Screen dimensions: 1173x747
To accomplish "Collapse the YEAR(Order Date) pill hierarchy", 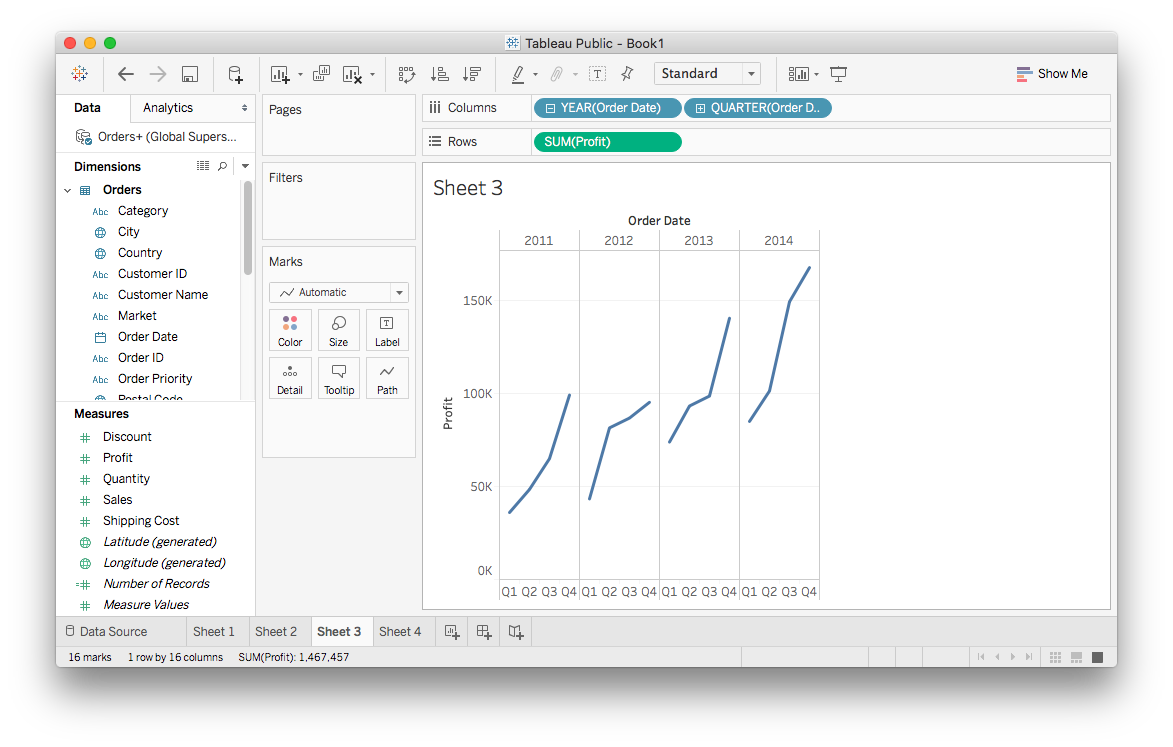I will [x=551, y=108].
